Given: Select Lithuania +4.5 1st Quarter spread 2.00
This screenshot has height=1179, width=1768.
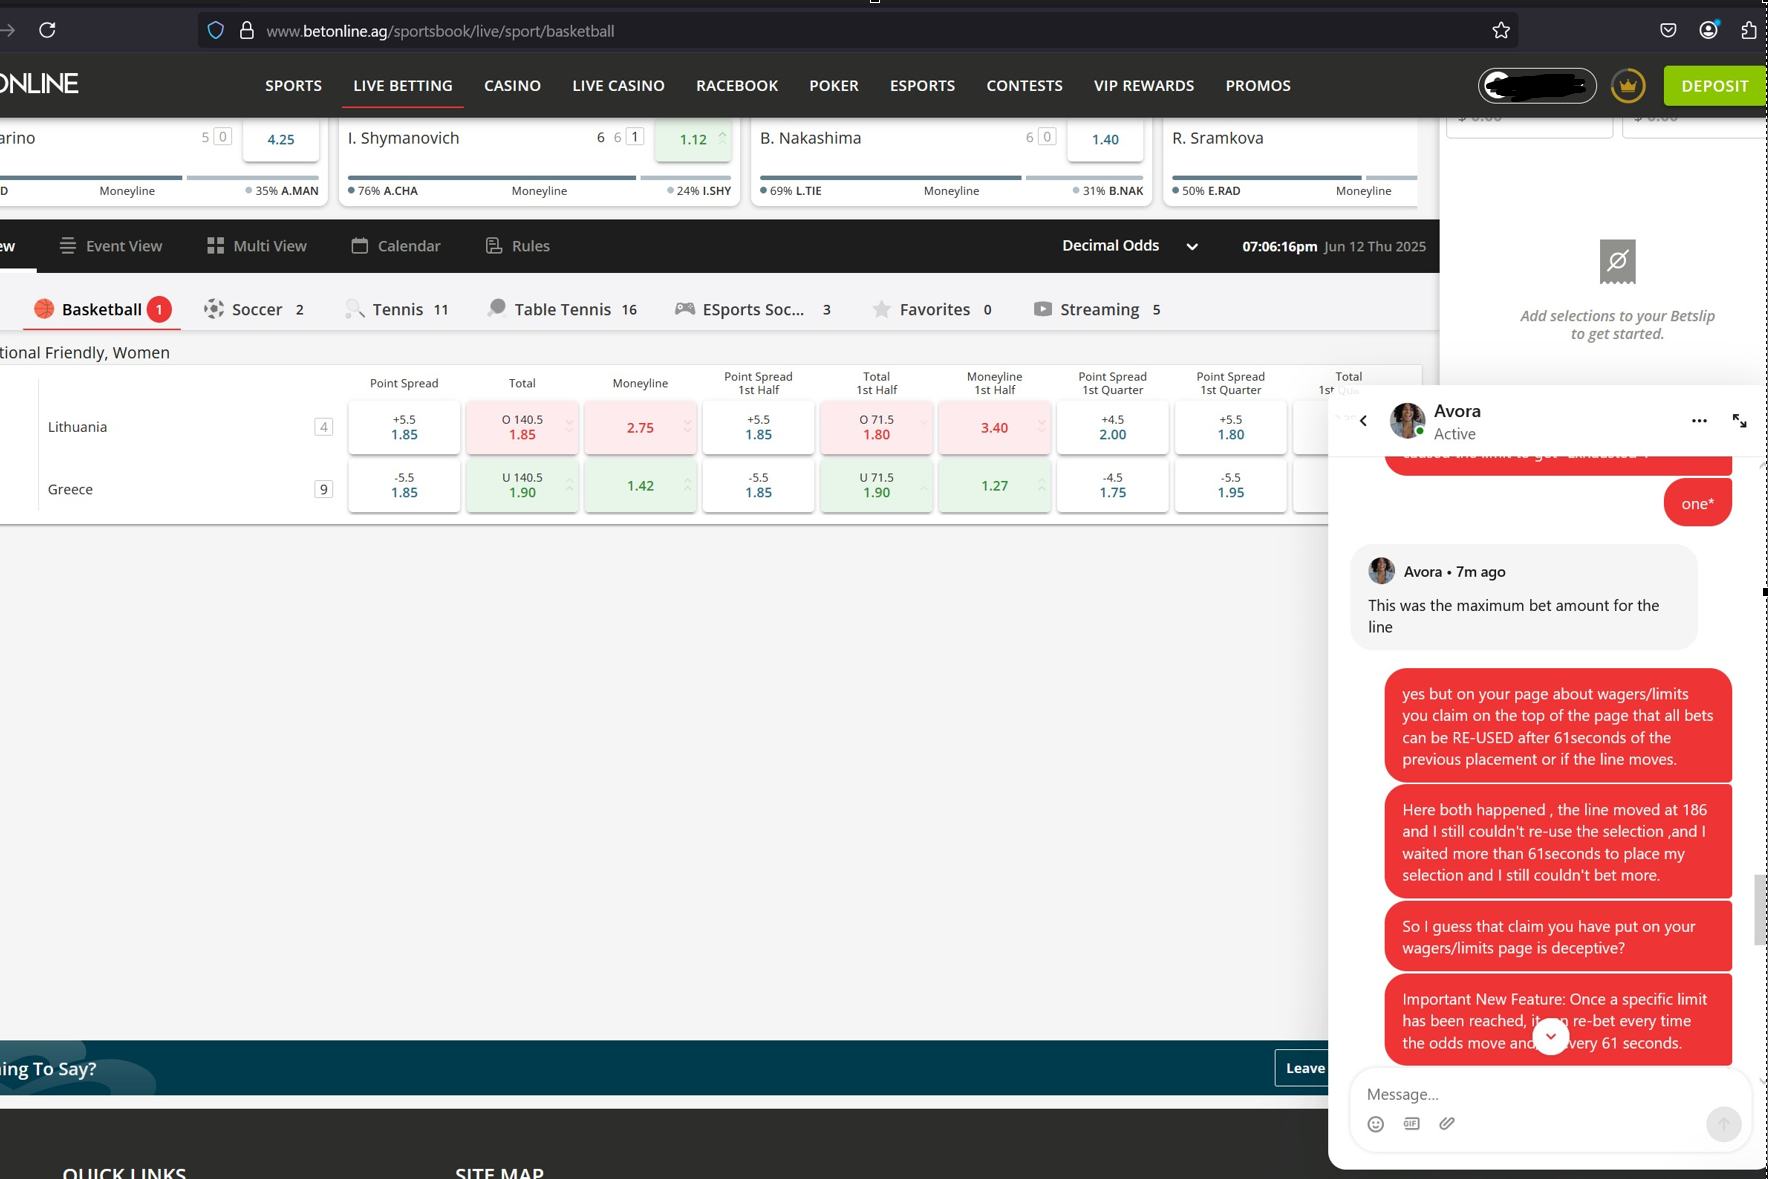Looking at the screenshot, I should [x=1112, y=428].
